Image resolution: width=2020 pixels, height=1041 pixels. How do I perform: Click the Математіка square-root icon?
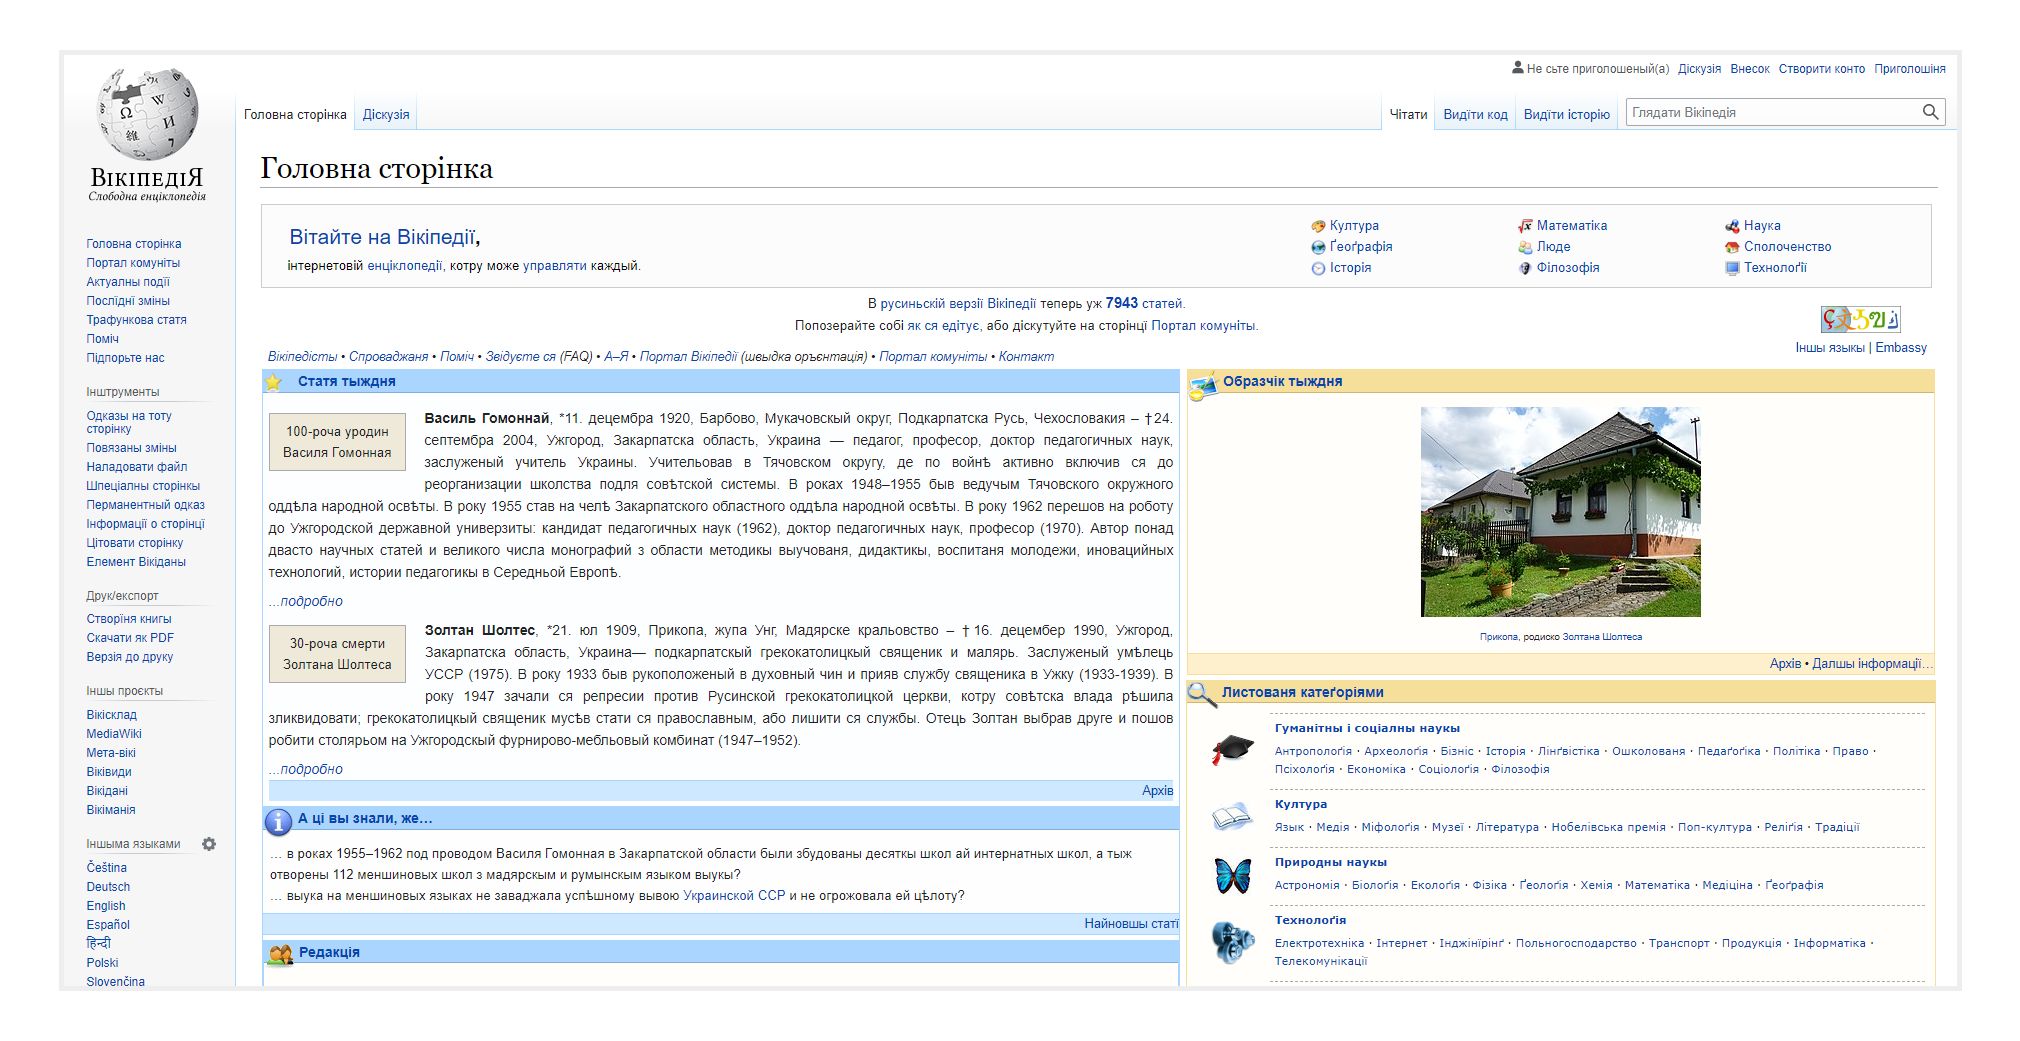coord(1525,226)
